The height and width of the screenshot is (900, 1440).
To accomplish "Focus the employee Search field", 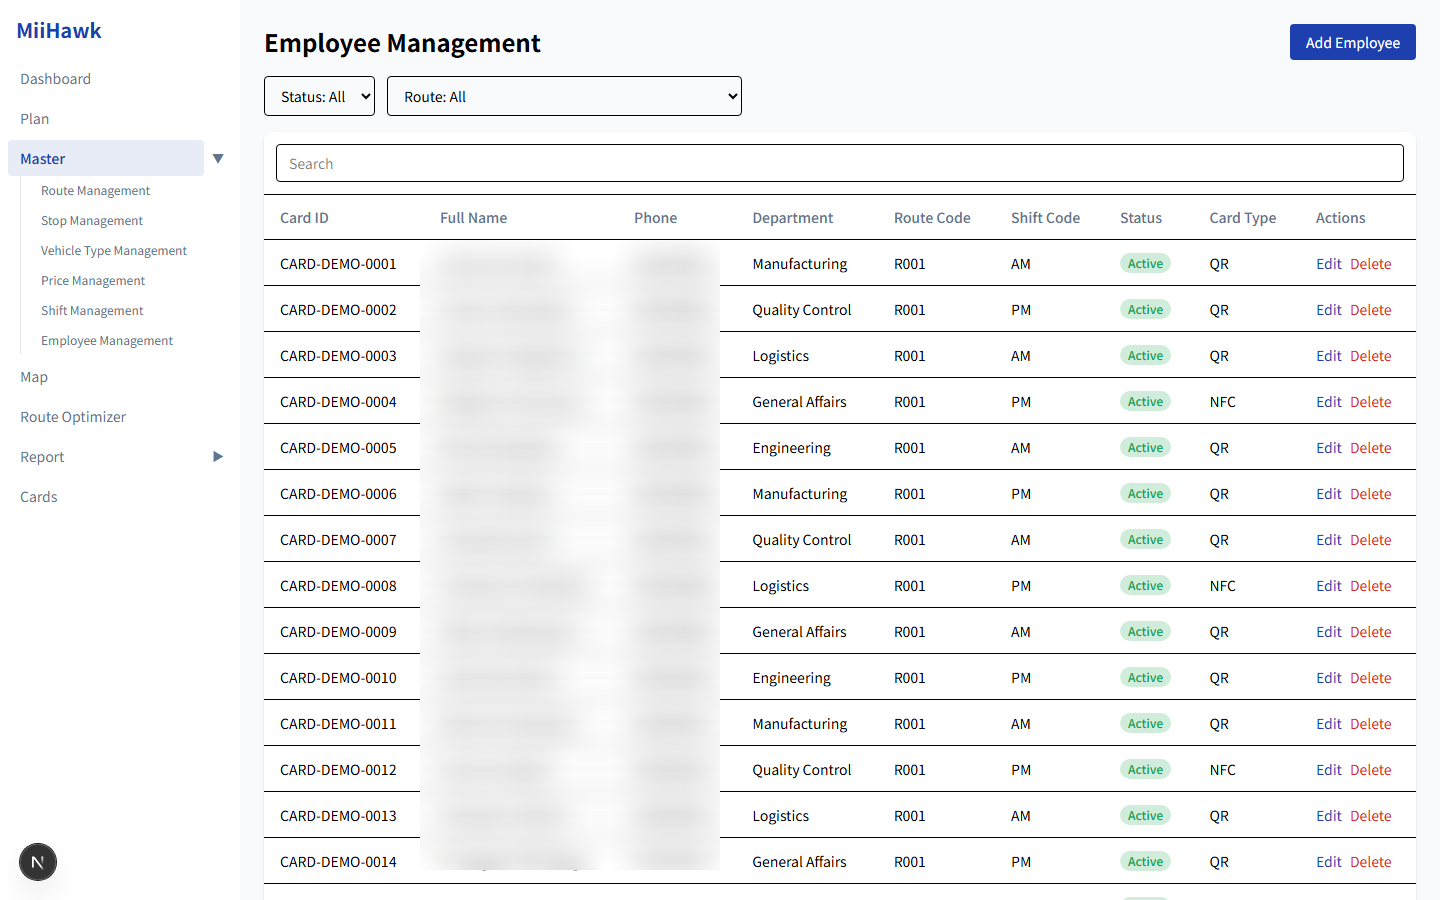I will click(839, 164).
